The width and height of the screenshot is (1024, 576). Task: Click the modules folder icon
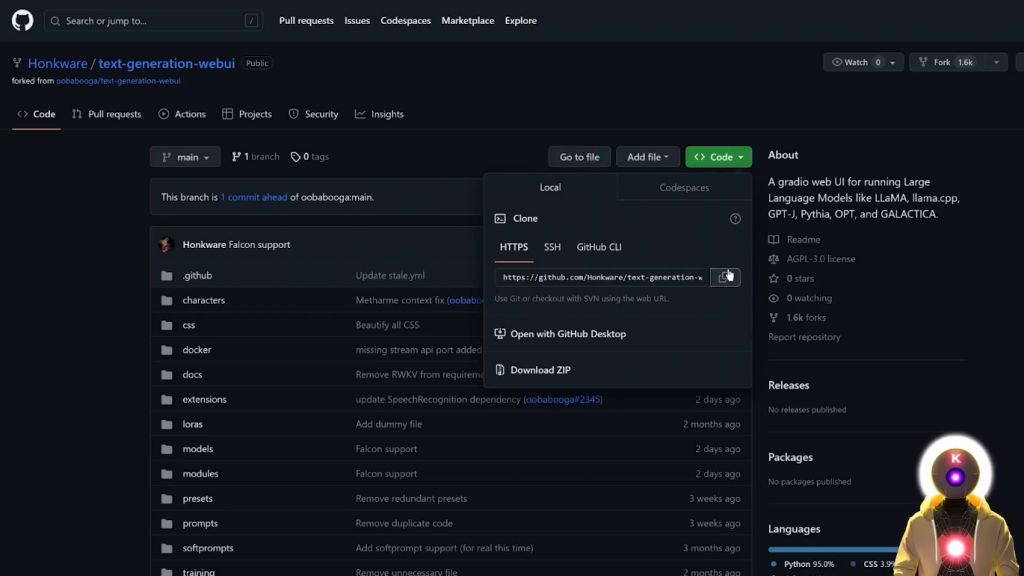pos(167,474)
